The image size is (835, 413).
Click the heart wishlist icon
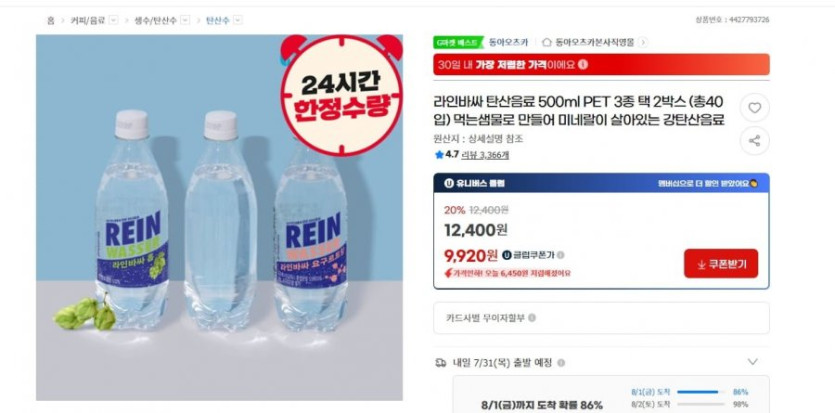point(754,108)
